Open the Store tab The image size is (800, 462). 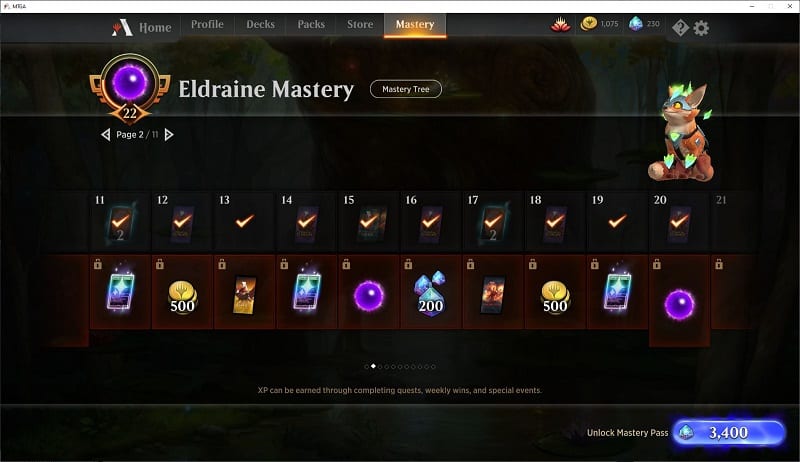tap(360, 24)
